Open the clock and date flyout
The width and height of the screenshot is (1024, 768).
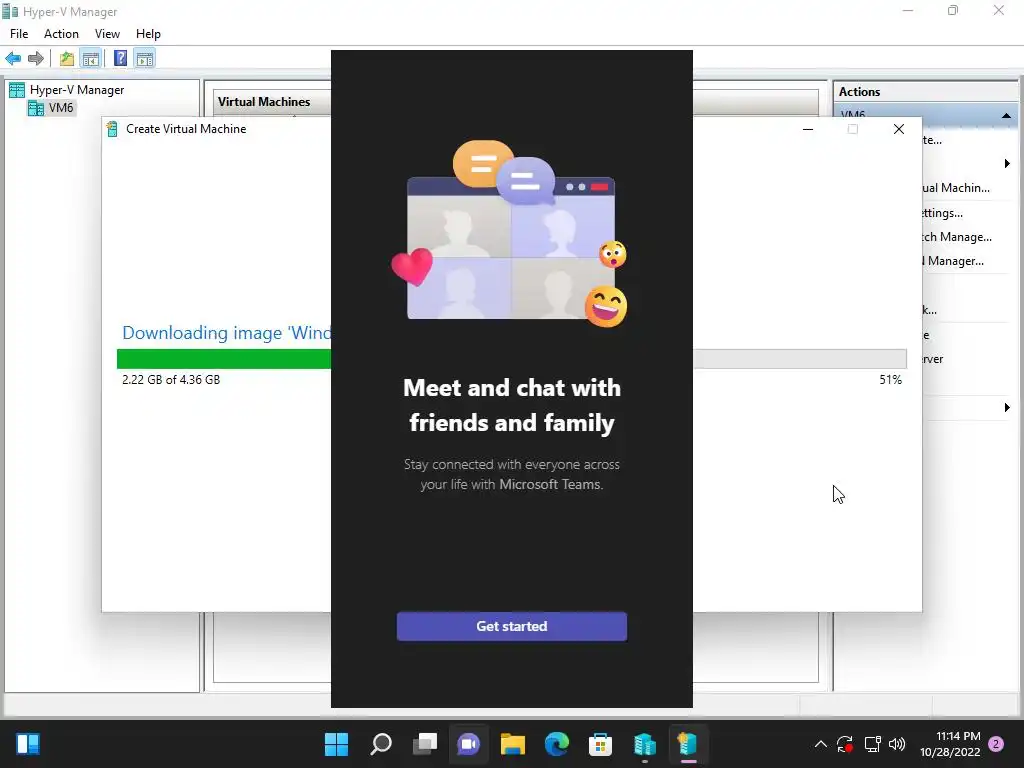click(x=950, y=744)
